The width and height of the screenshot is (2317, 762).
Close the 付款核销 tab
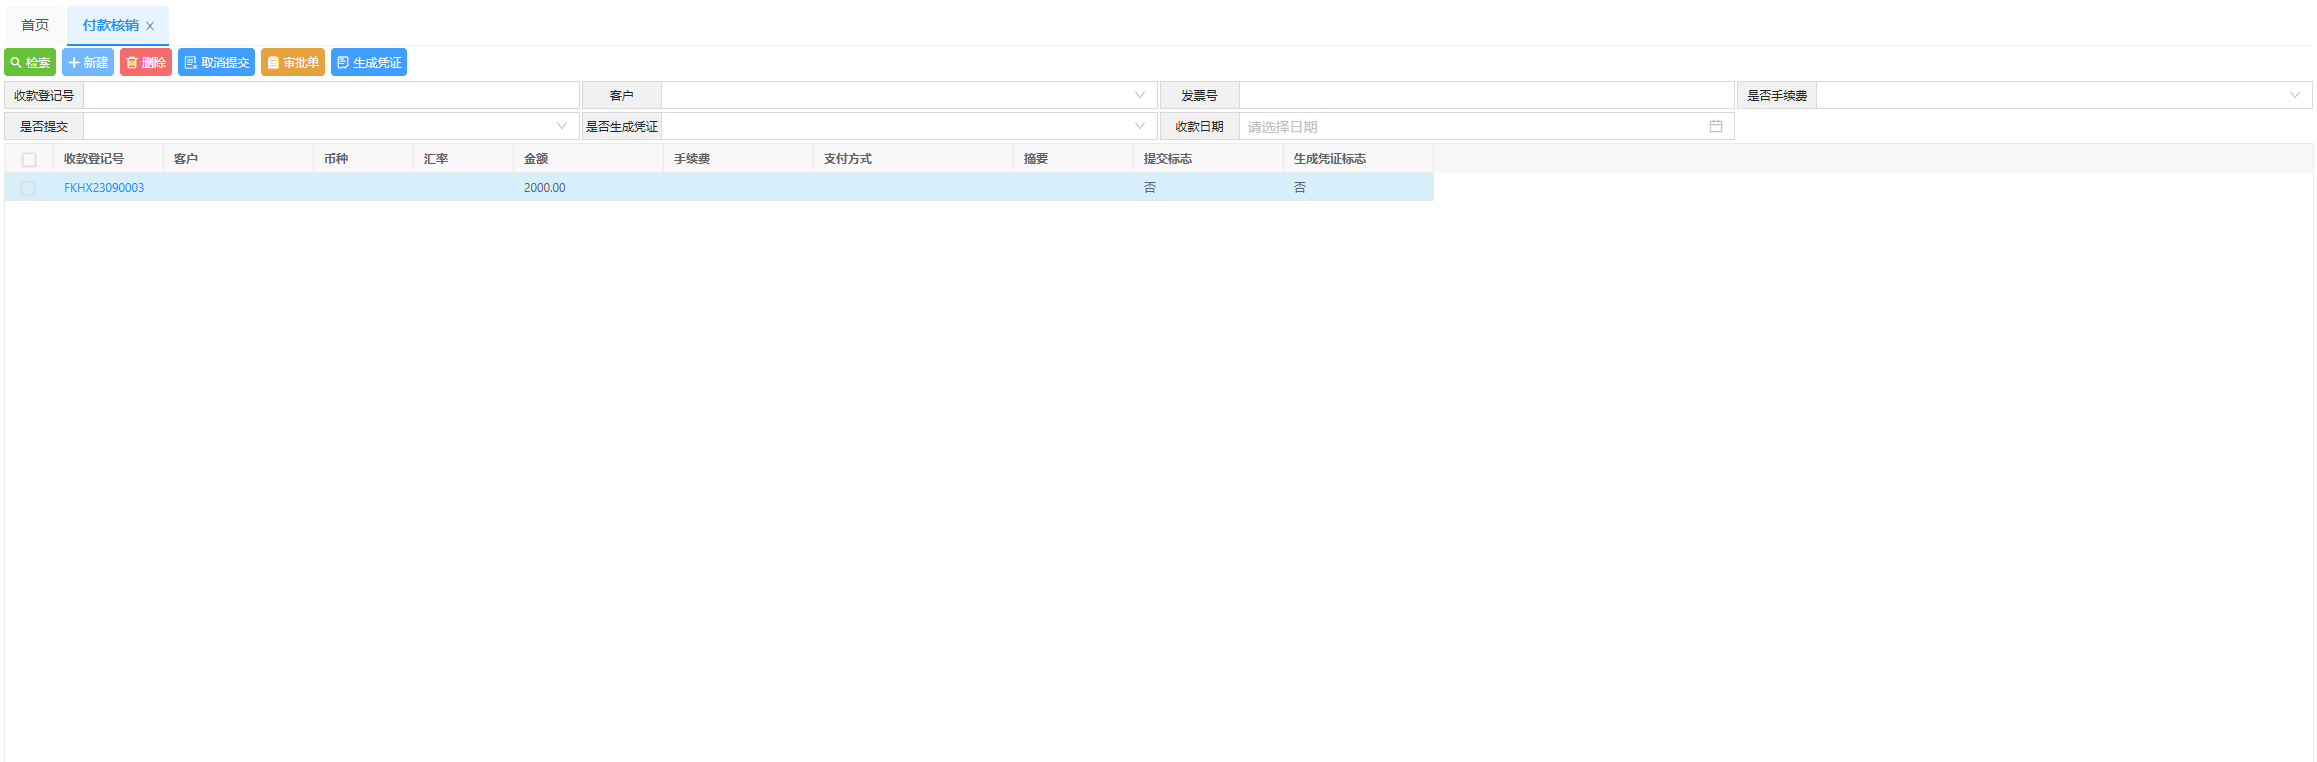point(150,26)
